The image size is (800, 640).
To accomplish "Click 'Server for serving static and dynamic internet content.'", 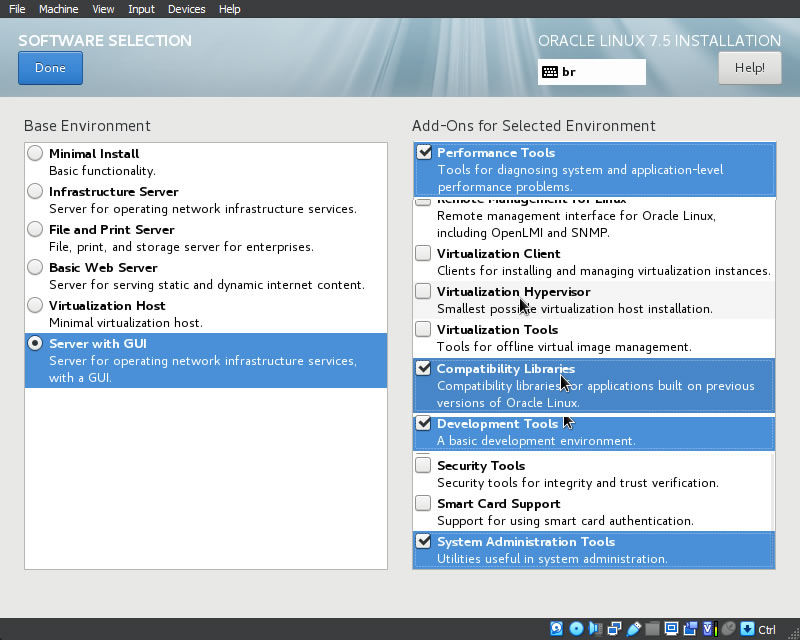I will tap(207, 285).
